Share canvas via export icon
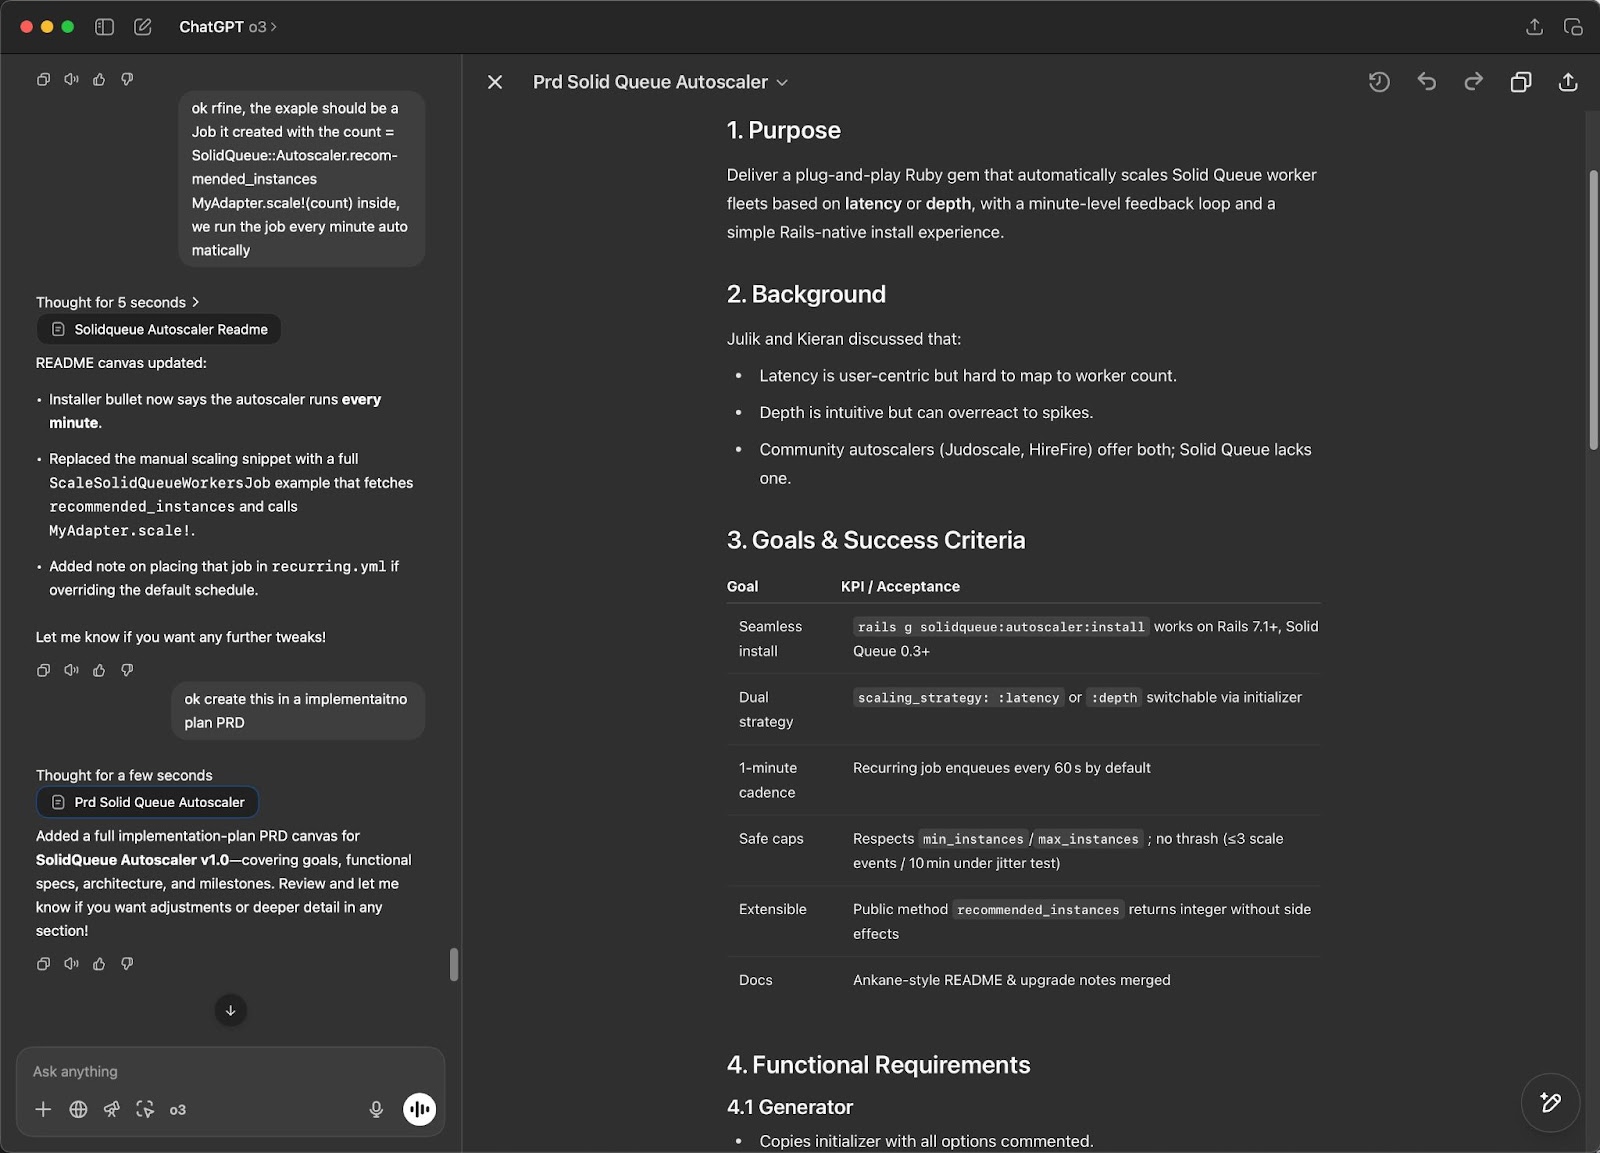Screen dimensions: 1600x1153 click(1568, 82)
